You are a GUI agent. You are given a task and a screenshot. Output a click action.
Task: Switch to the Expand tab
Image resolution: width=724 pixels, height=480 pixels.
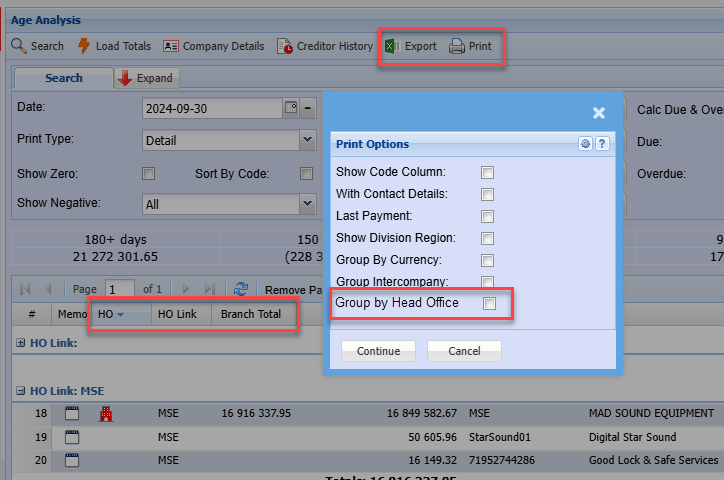[x=146, y=78]
